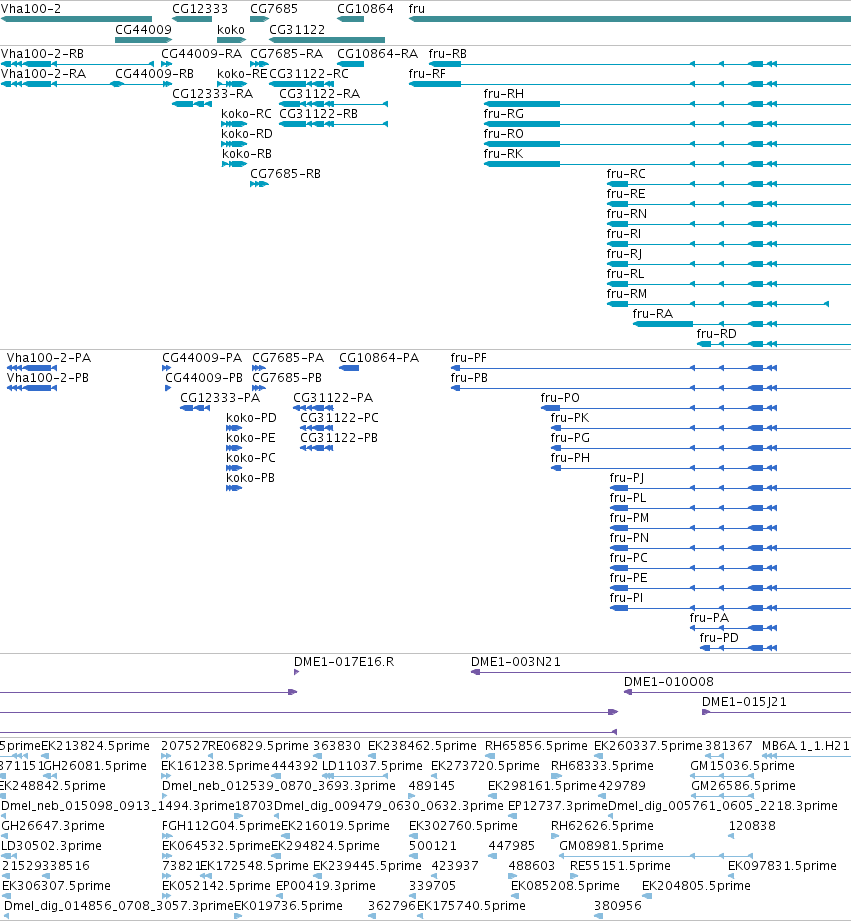Open the koko gene feature label

tap(231, 29)
